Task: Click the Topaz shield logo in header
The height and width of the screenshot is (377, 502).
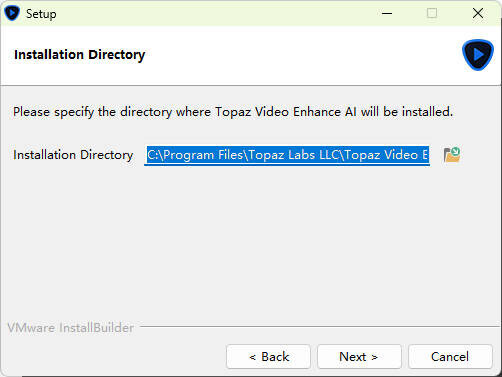Action: 478,55
